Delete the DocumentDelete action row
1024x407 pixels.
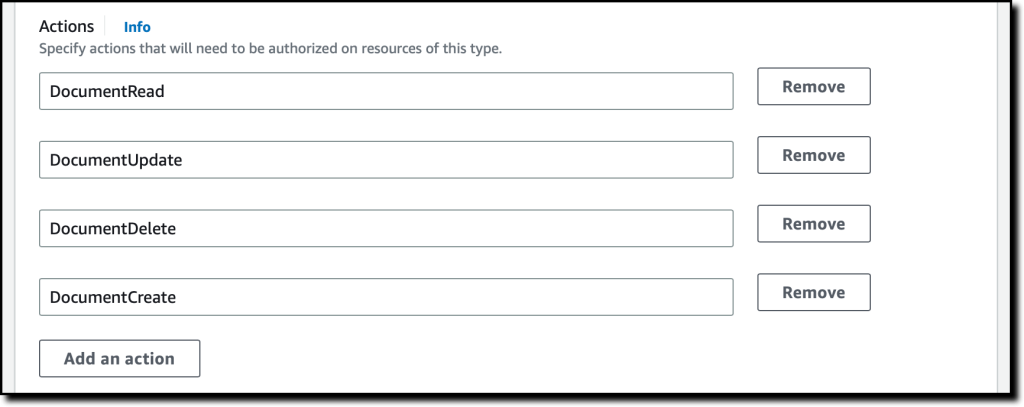click(x=813, y=224)
